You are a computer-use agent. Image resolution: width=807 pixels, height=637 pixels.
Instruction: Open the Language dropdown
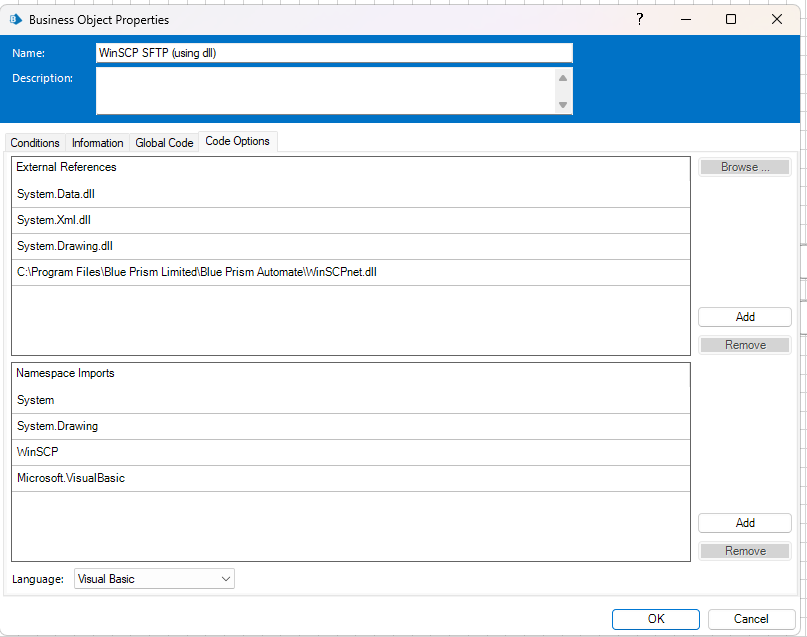[154, 579]
